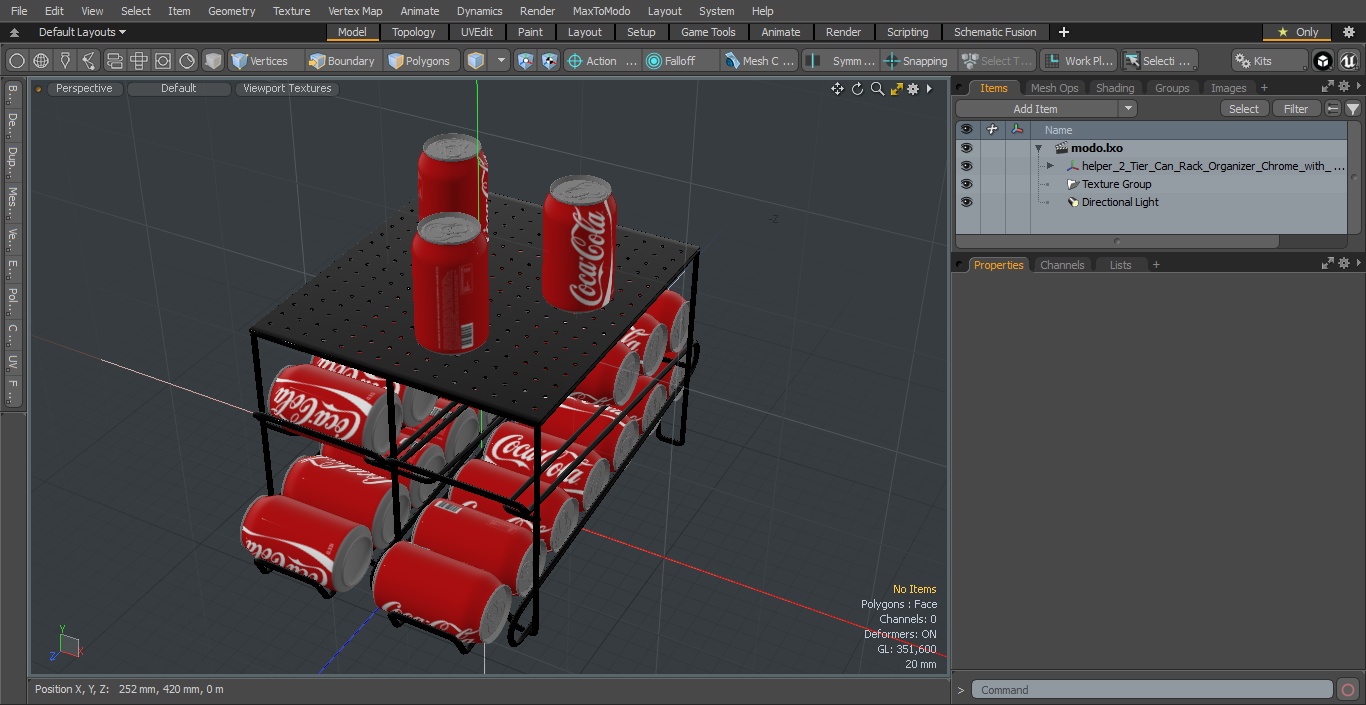Switch to the Topology layout tab
This screenshot has width=1366, height=705.
tap(413, 32)
